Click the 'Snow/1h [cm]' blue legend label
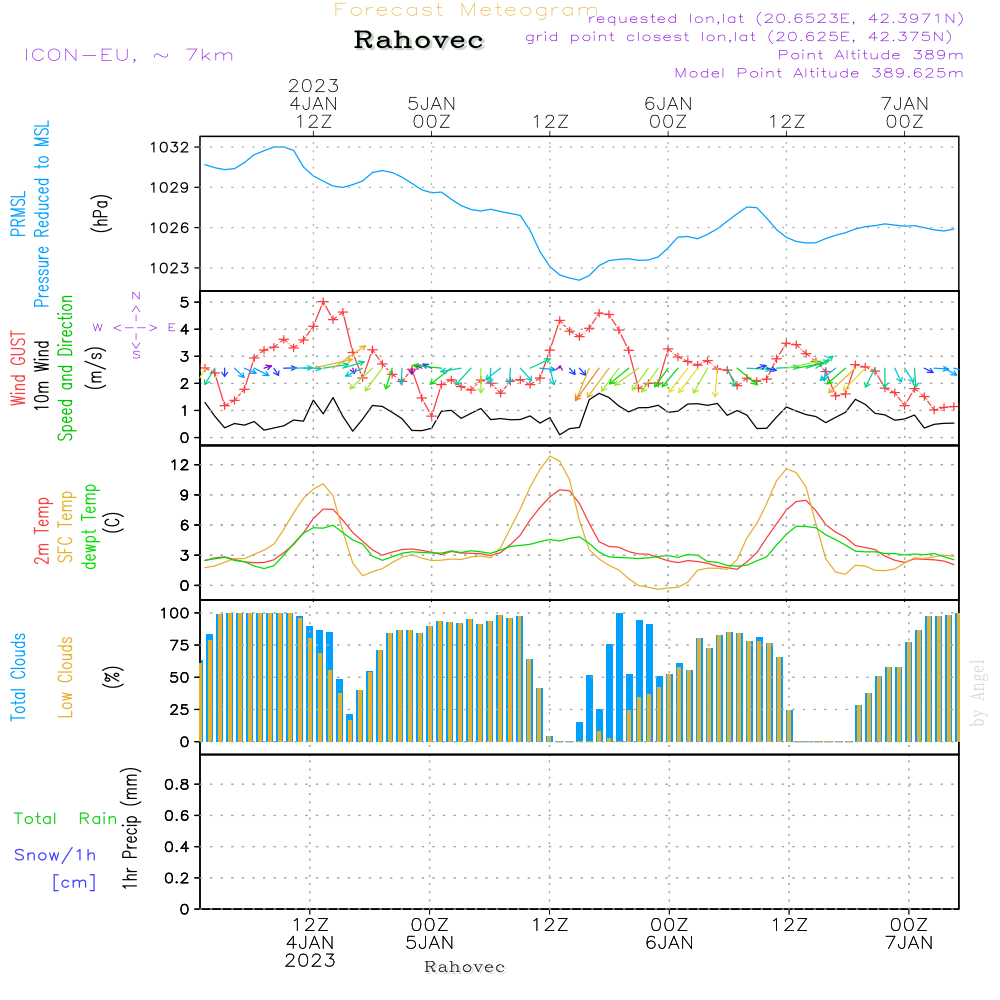1000x1000 pixels. click(x=55, y=868)
